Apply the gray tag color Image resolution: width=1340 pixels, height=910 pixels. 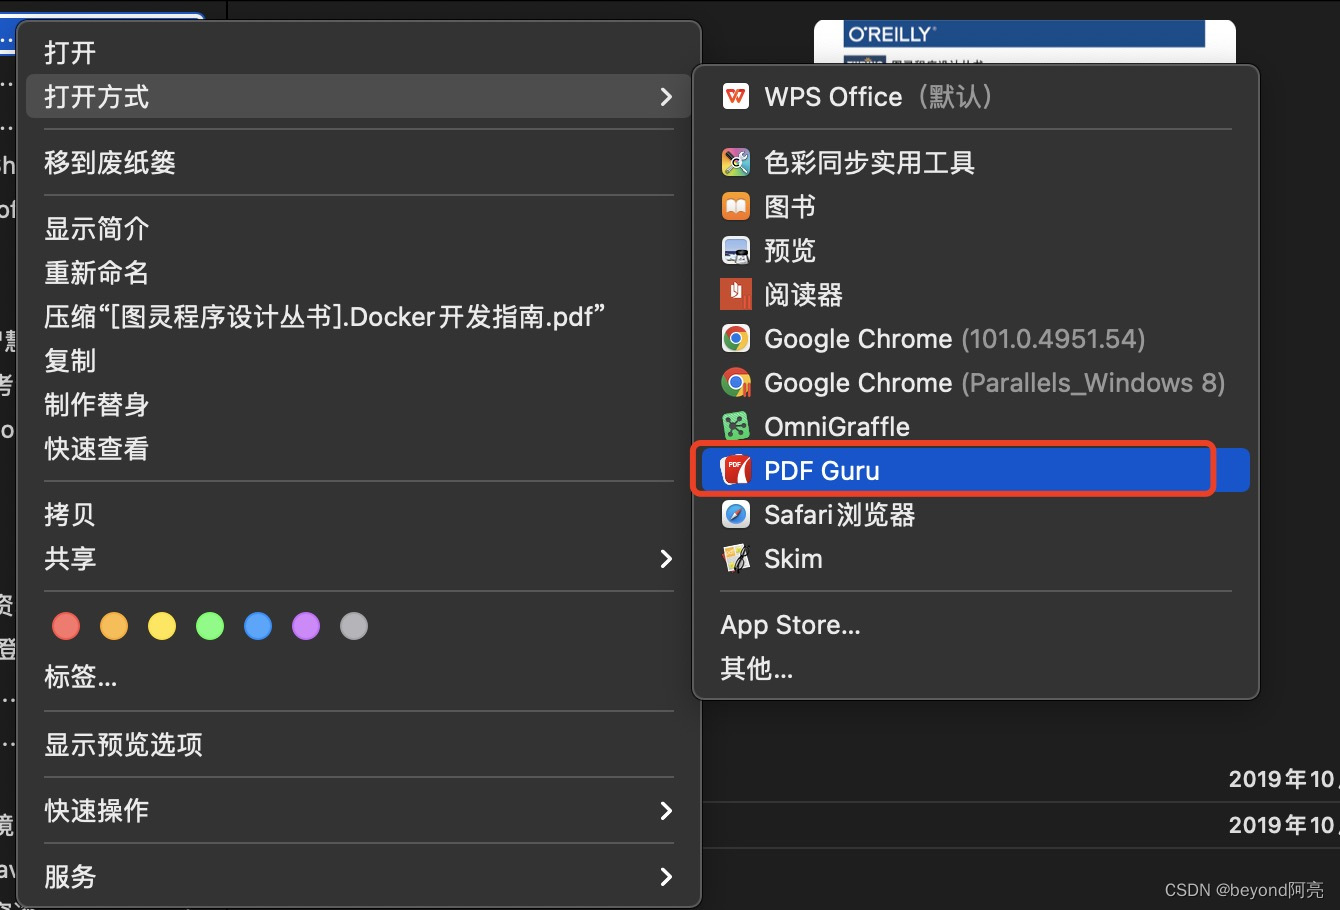tap(354, 626)
